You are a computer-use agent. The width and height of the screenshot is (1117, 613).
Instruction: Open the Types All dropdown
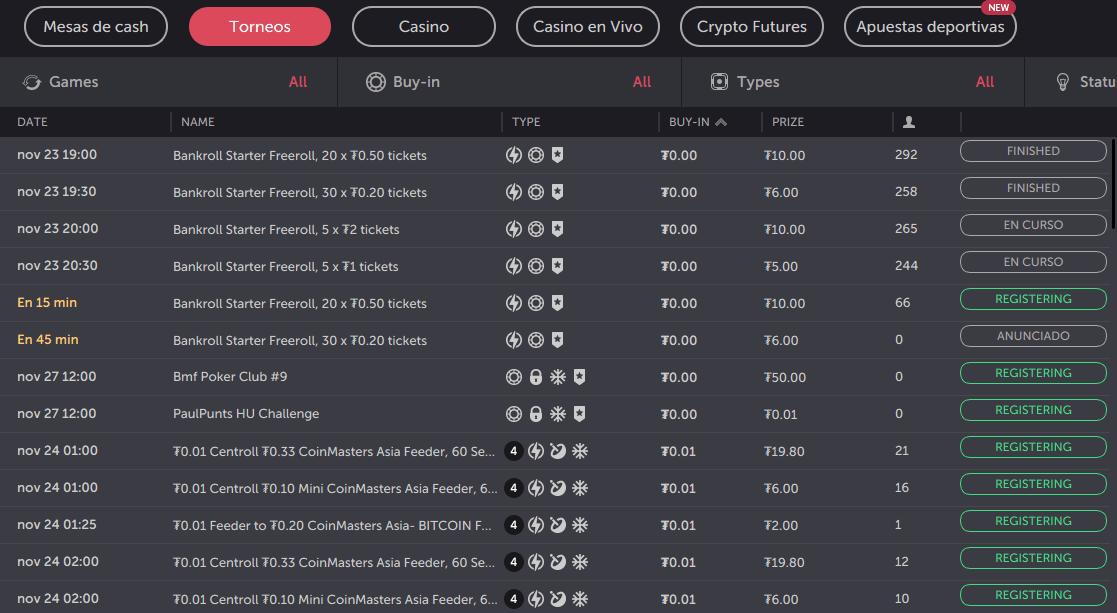tap(985, 82)
